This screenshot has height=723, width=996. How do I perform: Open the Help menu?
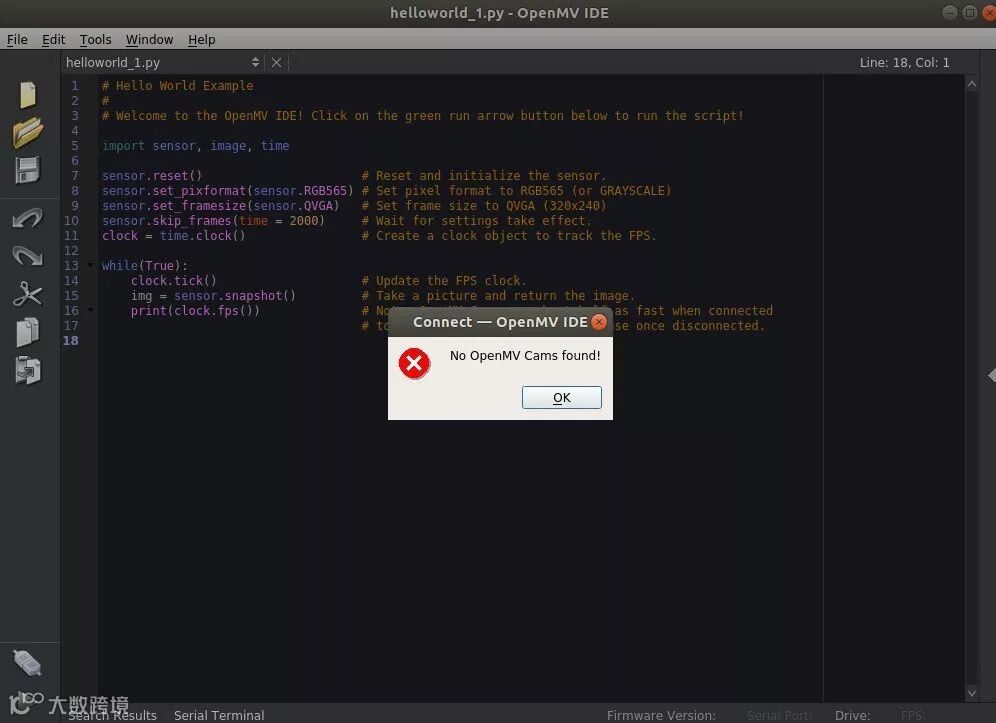pyautogui.click(x=201, y=39)
